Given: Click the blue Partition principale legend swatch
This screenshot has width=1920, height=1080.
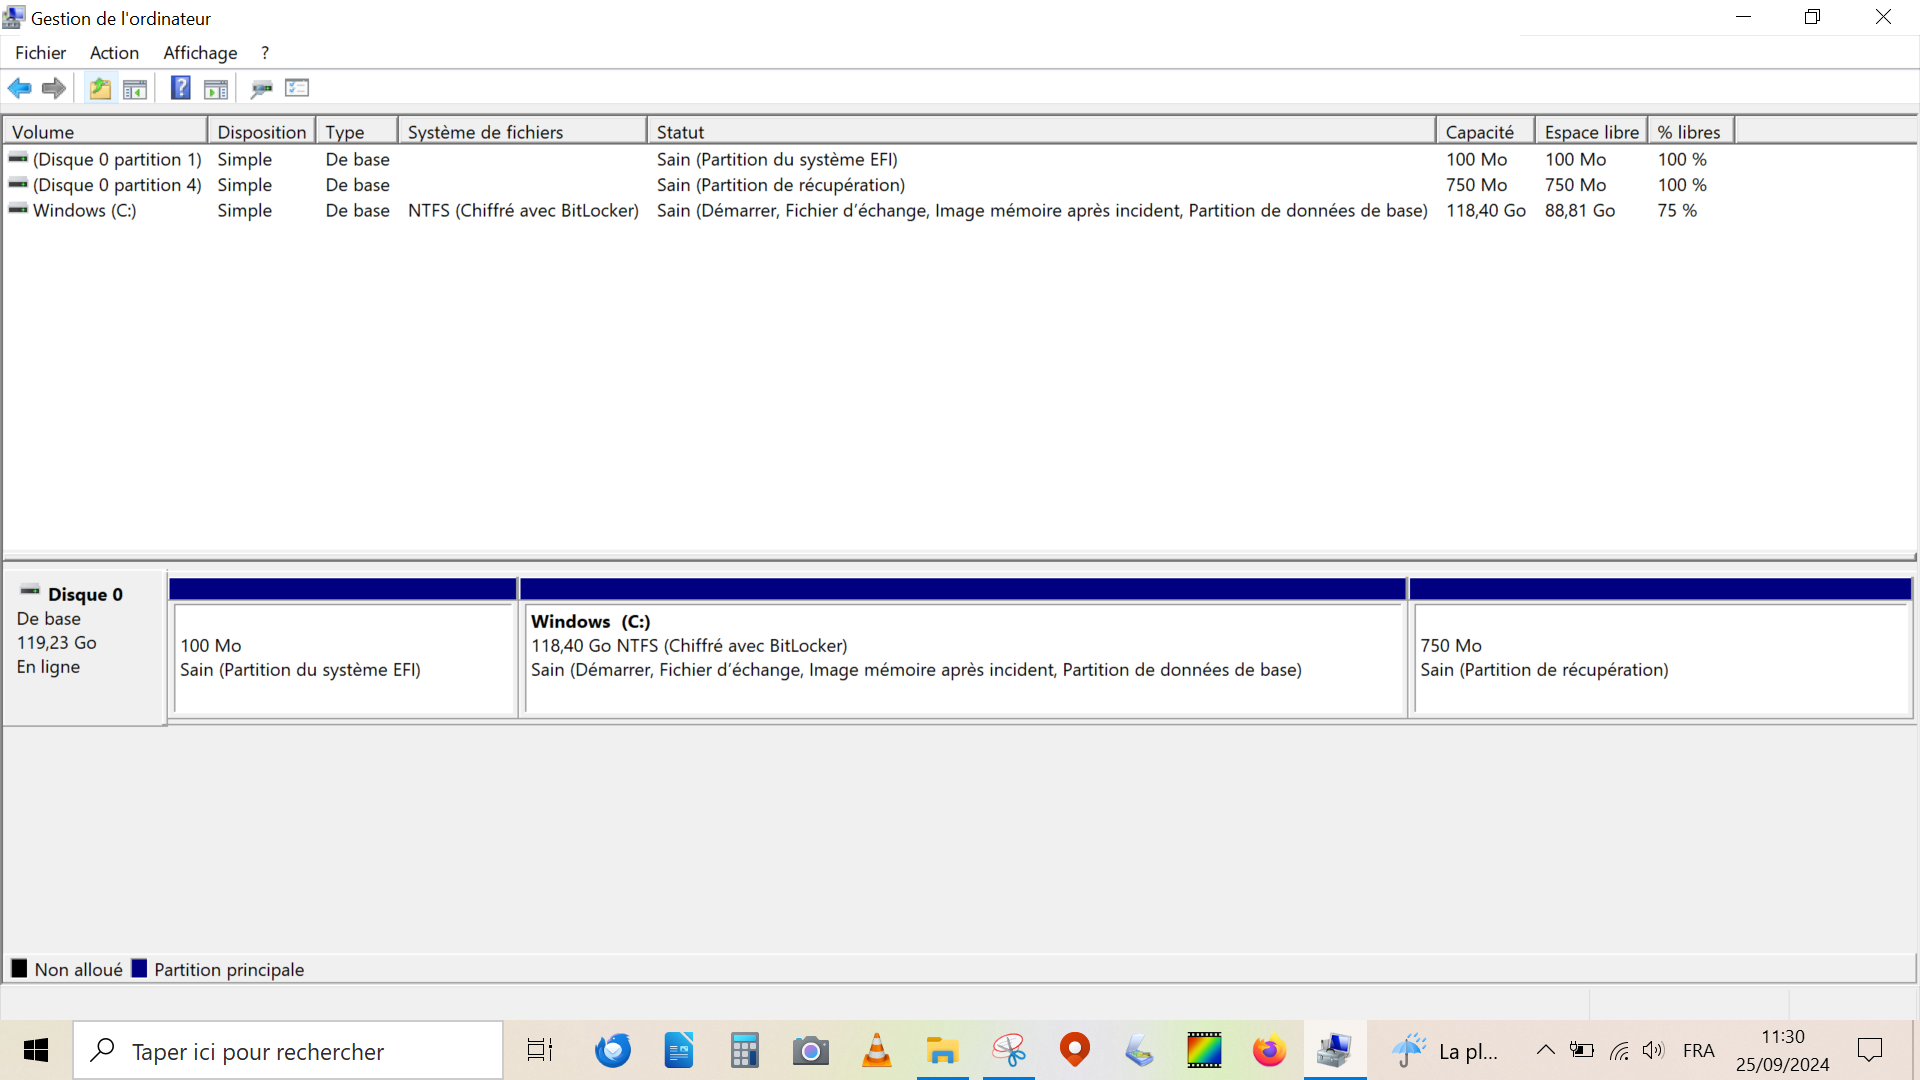Looking at the screenshot, I should tap(139, 968).
